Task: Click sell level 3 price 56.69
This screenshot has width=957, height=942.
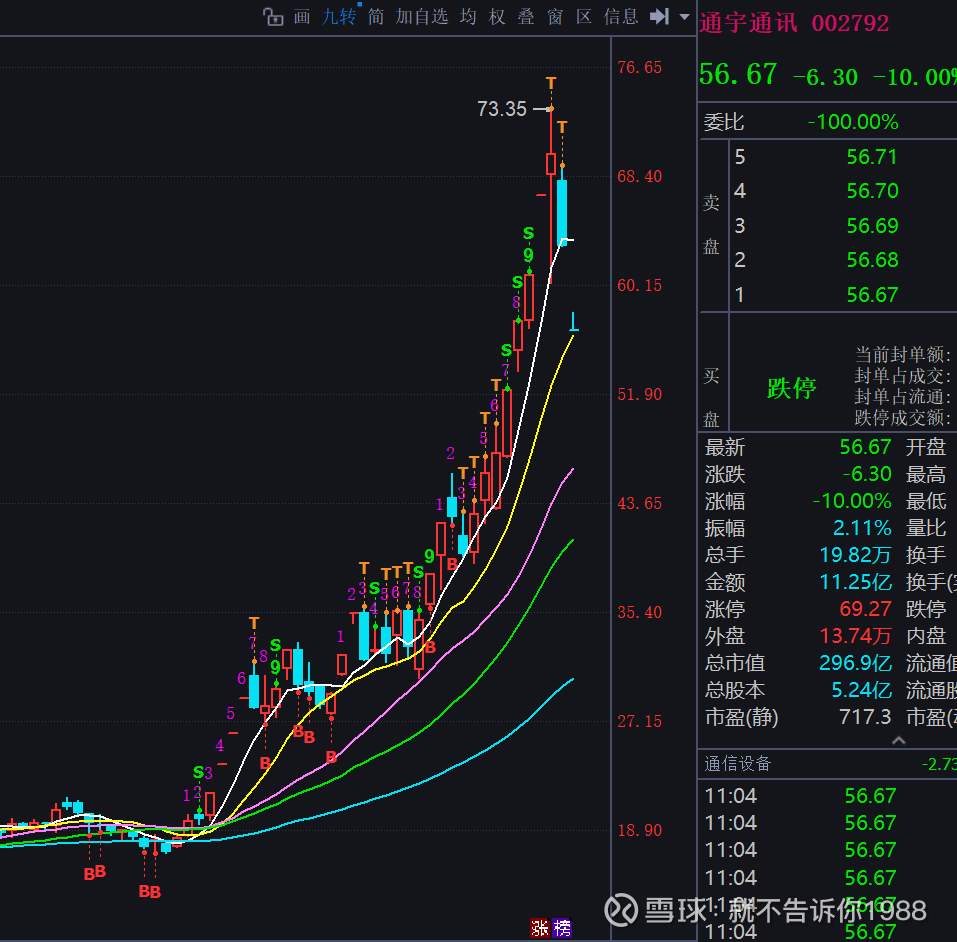Action: click(872, 226)
